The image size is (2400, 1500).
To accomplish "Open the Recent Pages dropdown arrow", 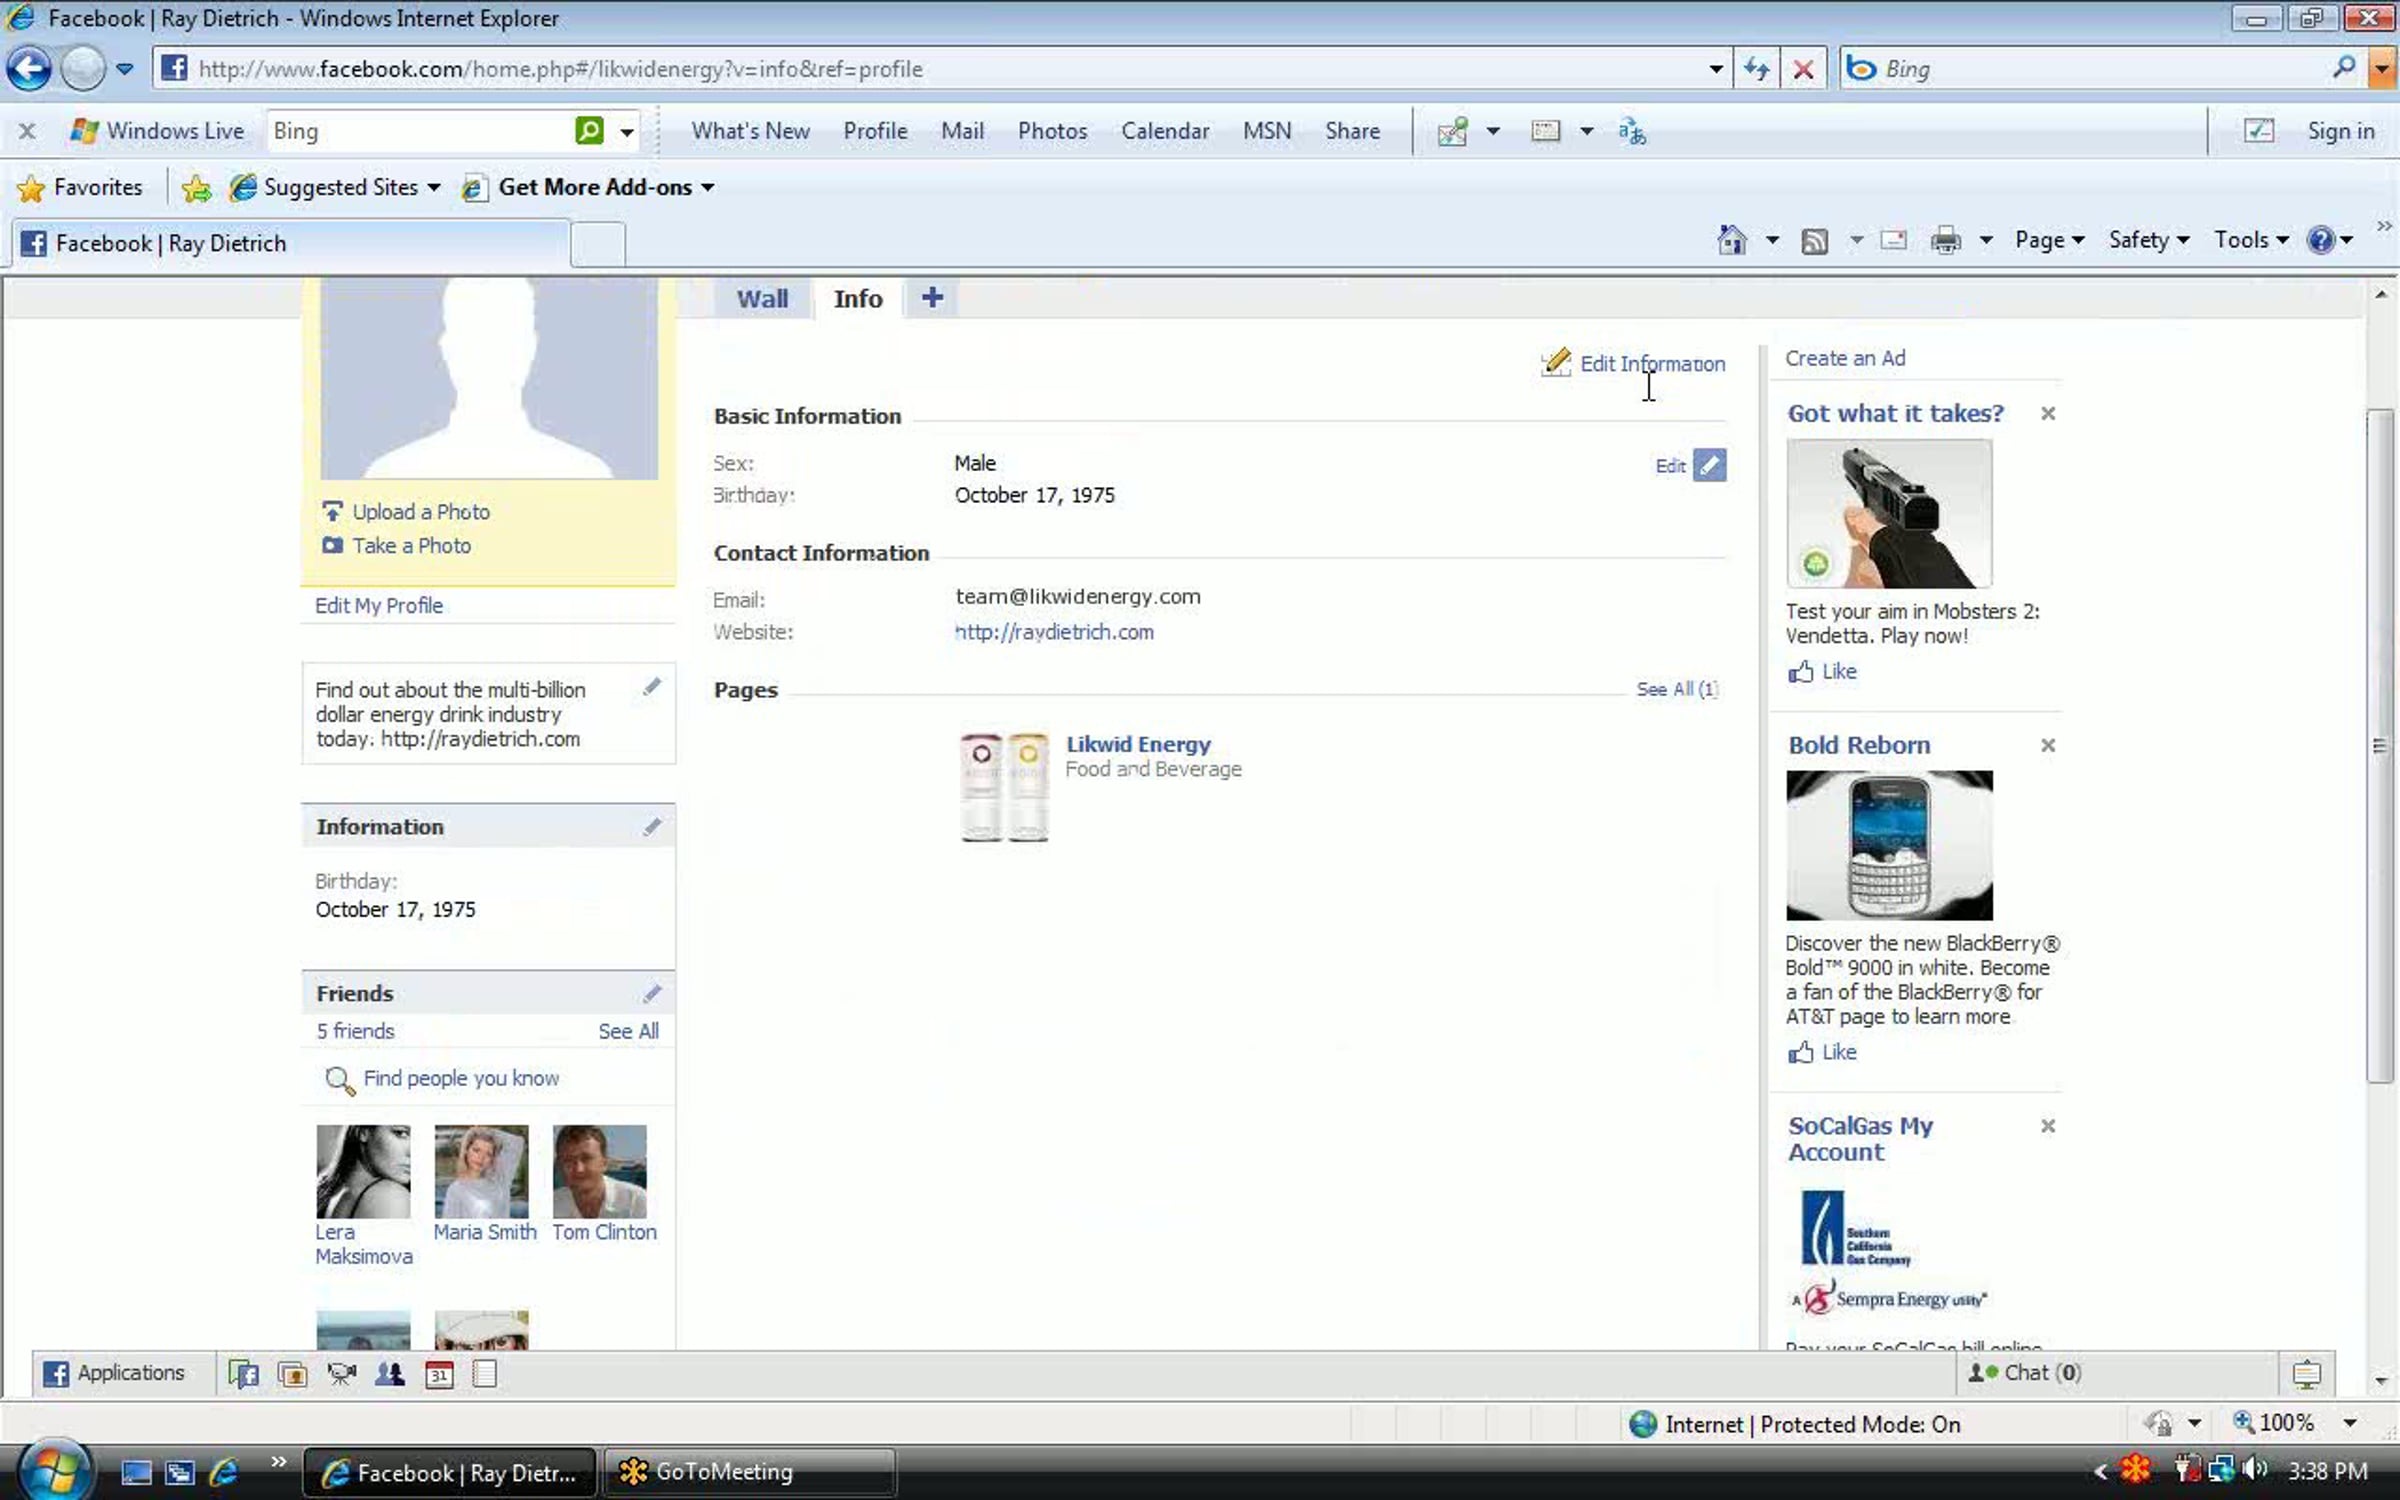I will coord(125,69).
